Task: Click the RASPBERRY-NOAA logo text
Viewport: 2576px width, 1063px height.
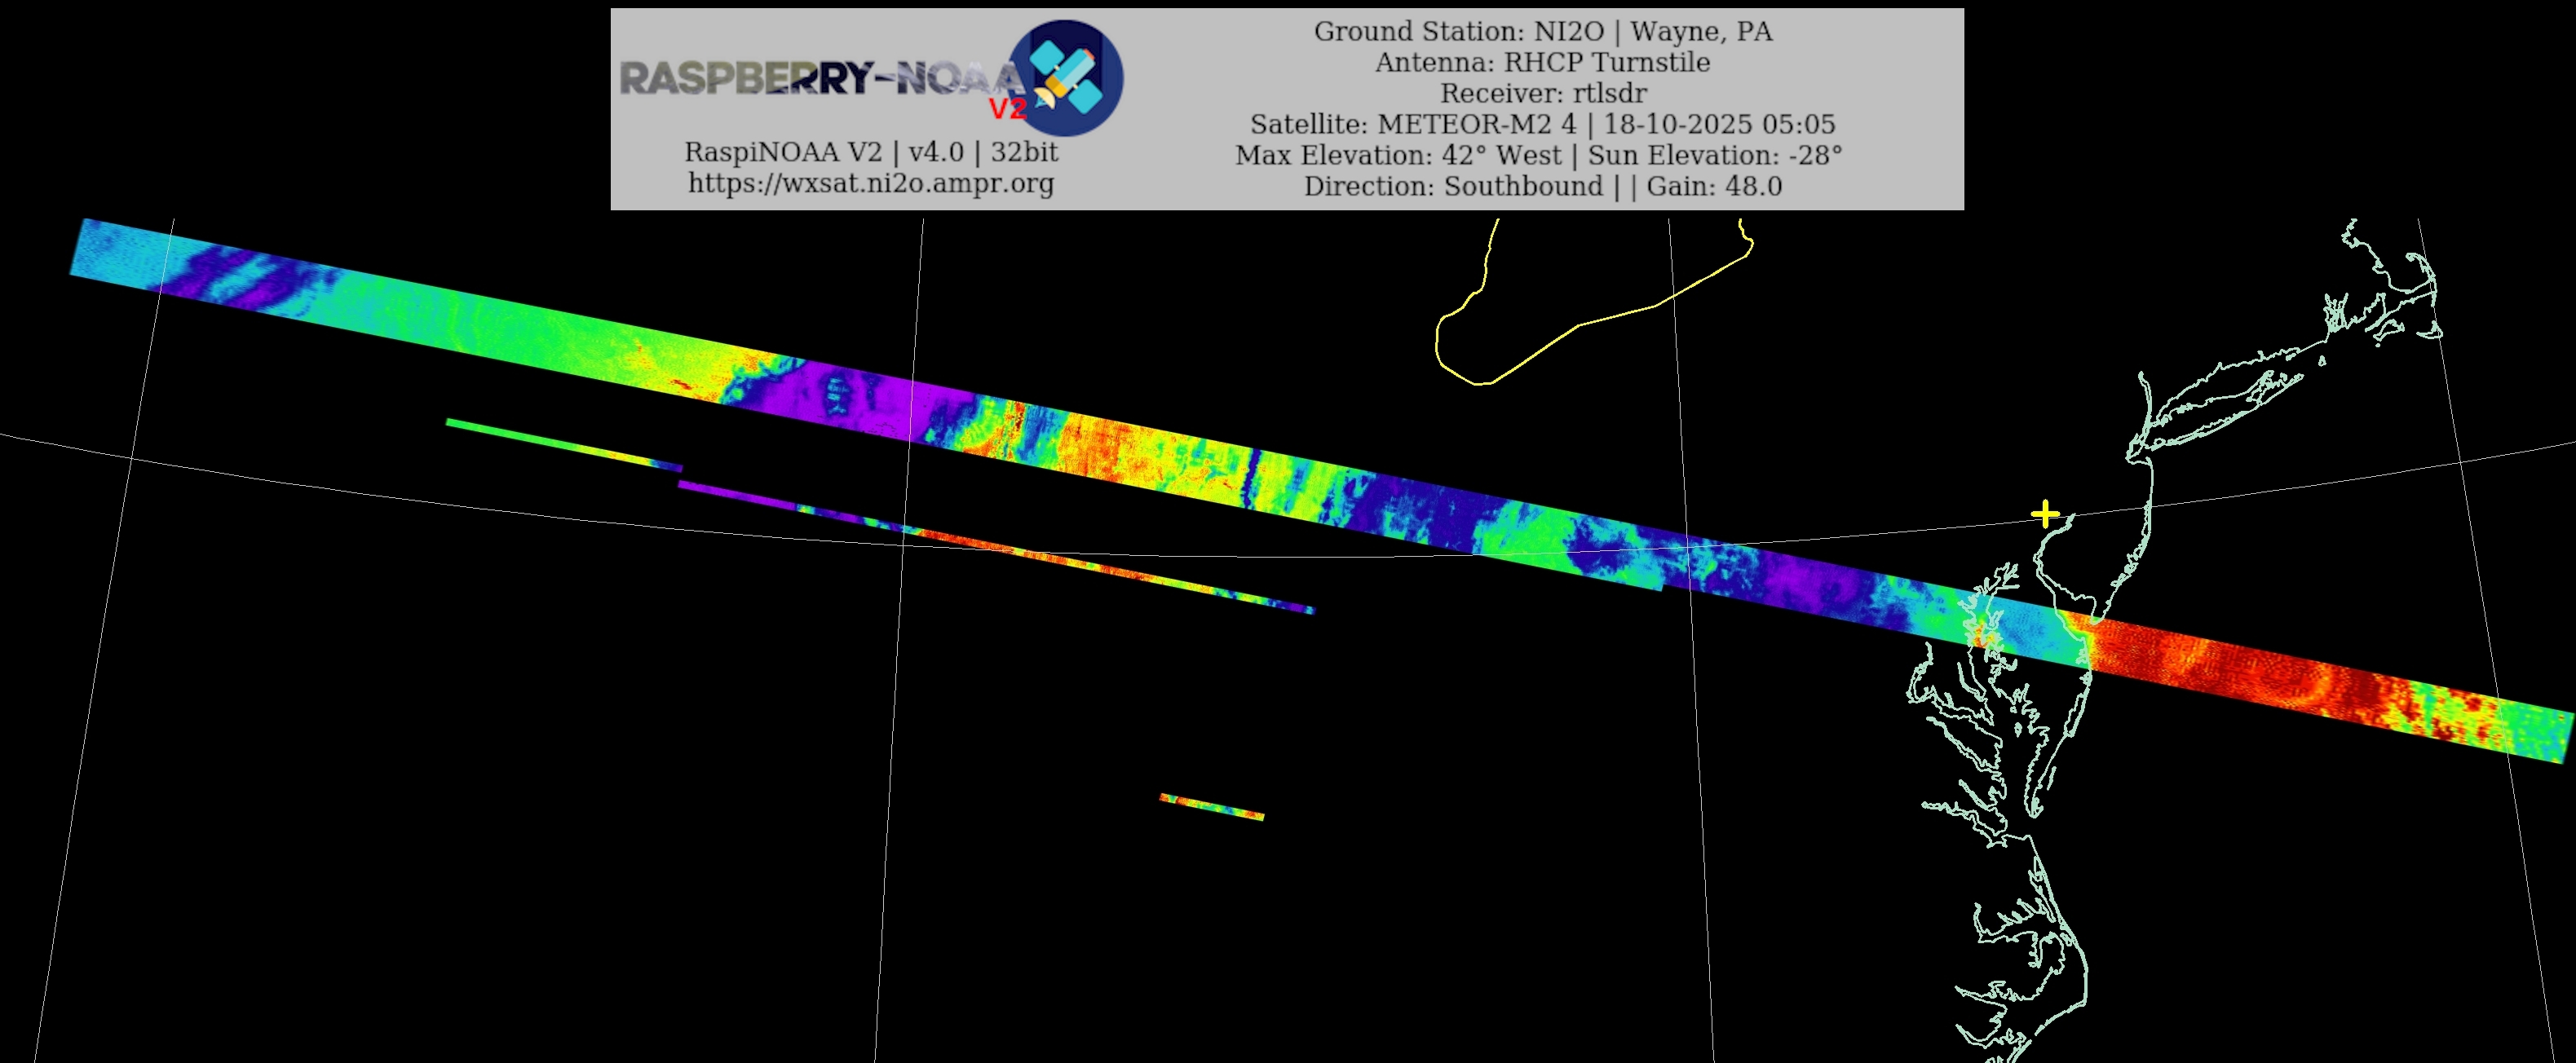Action: 818,77
